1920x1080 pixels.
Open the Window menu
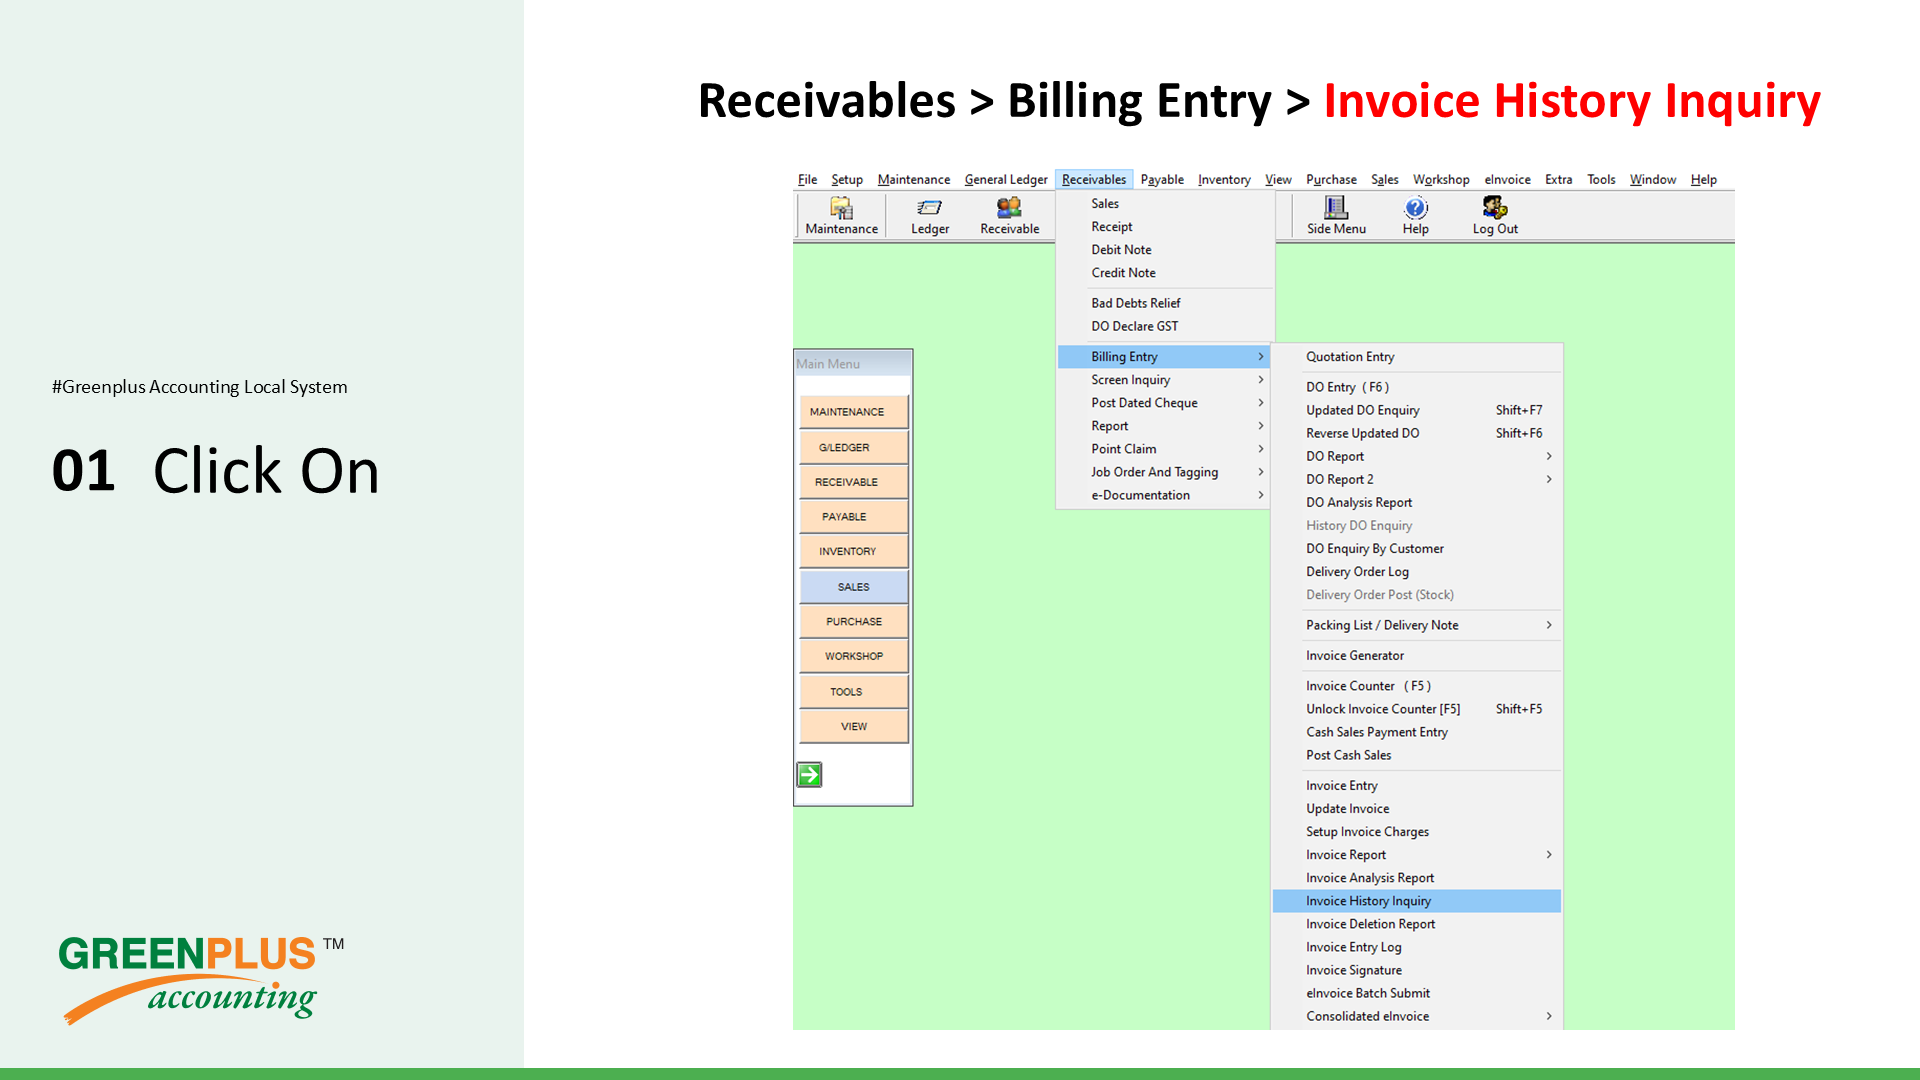1653,180
